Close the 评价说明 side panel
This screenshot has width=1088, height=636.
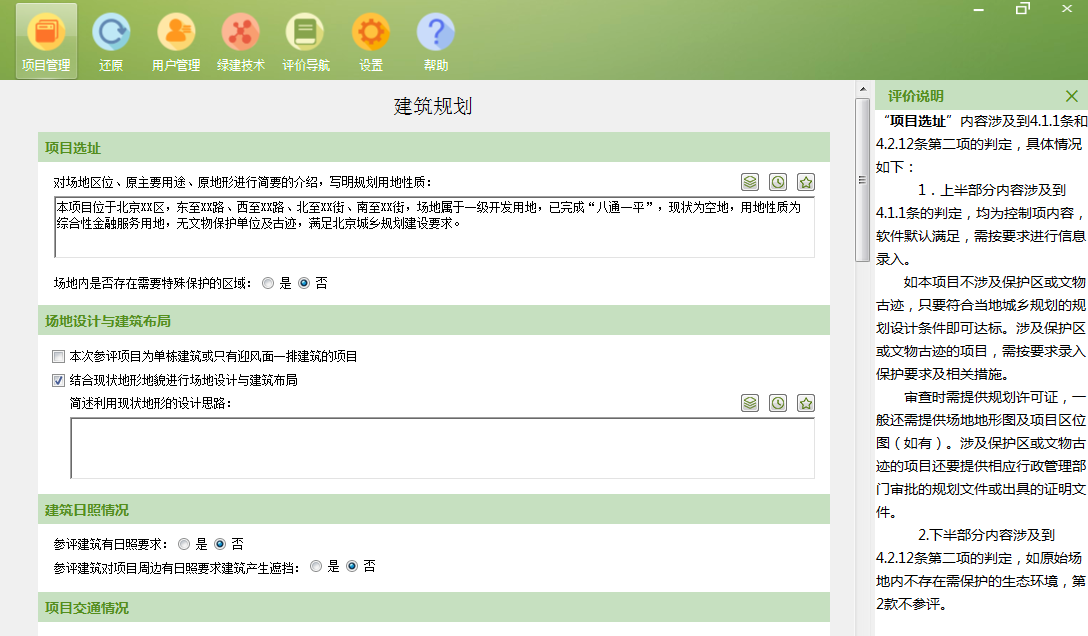1071,96
